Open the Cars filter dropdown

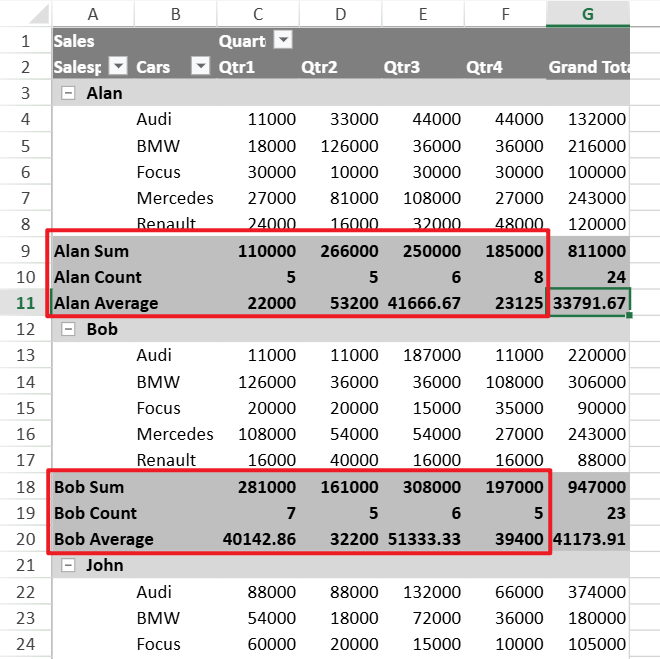(200, 66)
